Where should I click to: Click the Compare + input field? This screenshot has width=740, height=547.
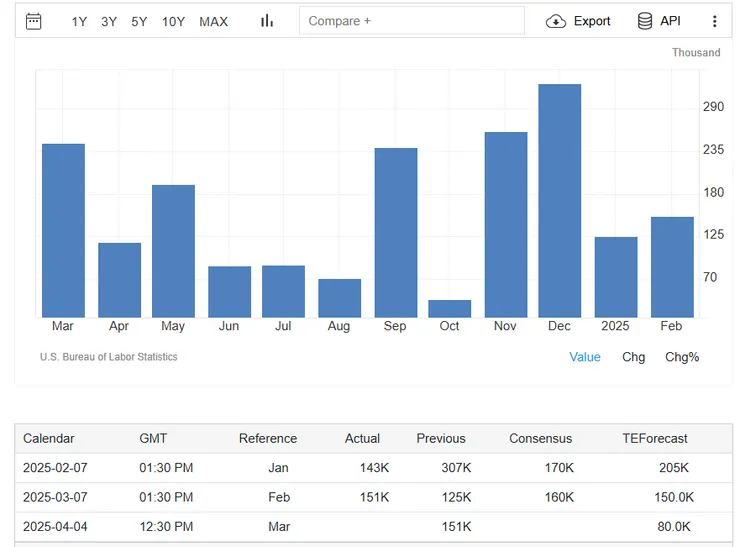coord(412,21)
